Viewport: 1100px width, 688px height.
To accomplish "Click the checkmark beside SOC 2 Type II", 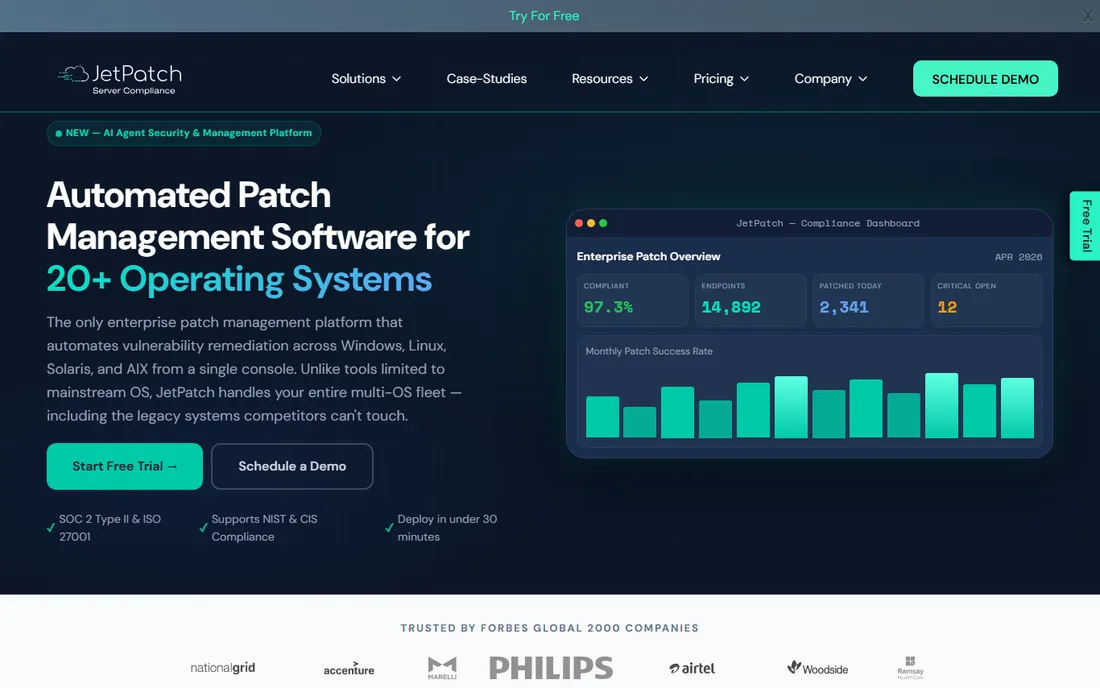I will (x=51, y=527).
